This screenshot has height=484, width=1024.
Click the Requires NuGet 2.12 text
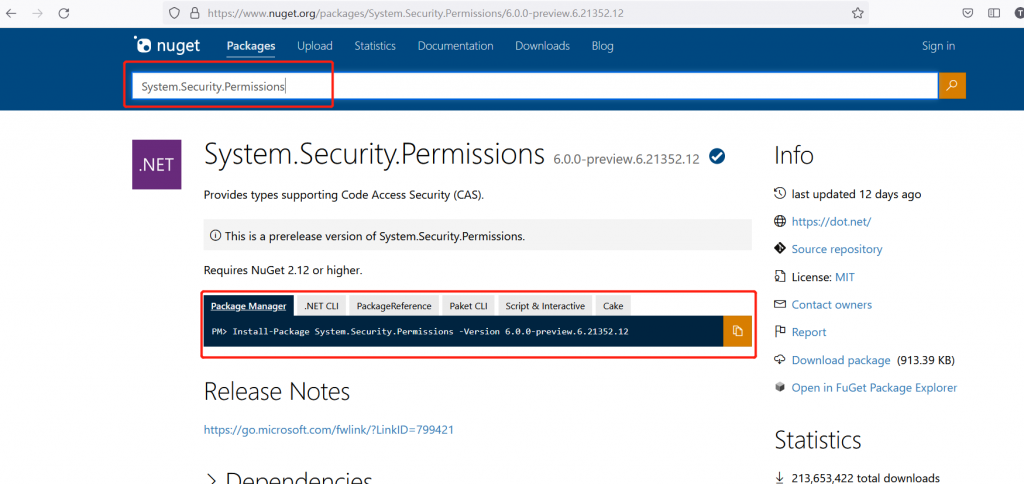(283, 270)
